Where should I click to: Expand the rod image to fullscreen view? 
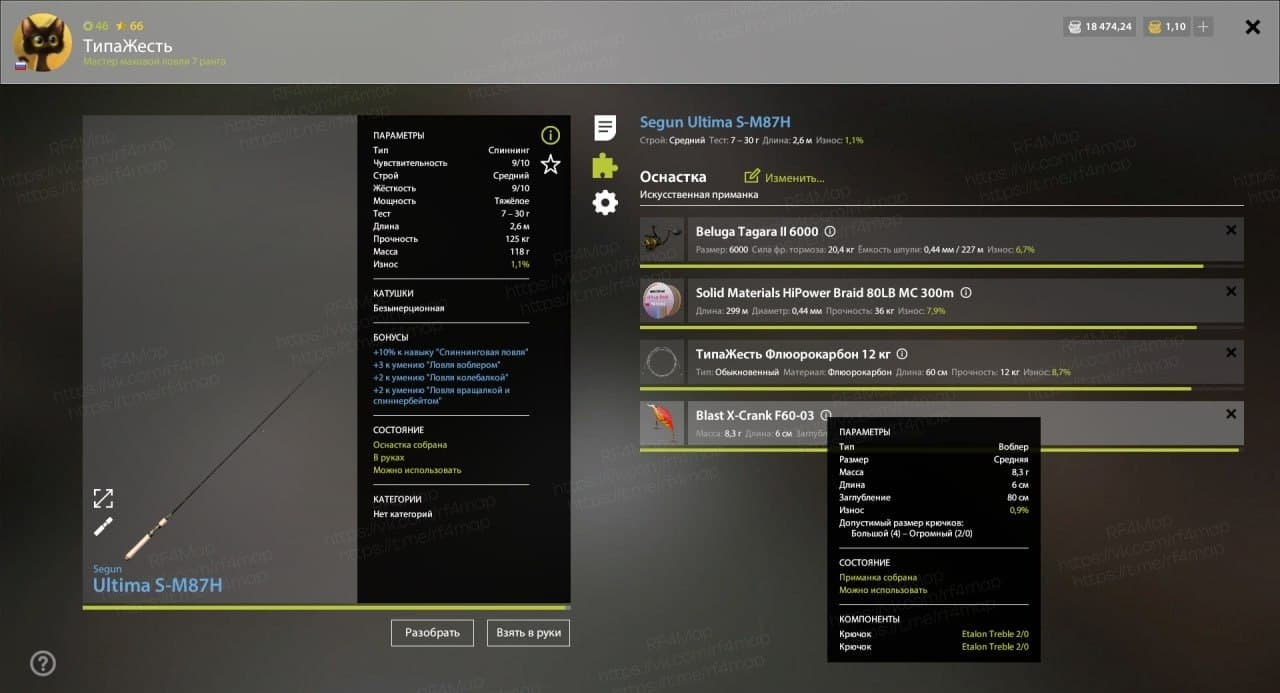(x=103, y=498)
